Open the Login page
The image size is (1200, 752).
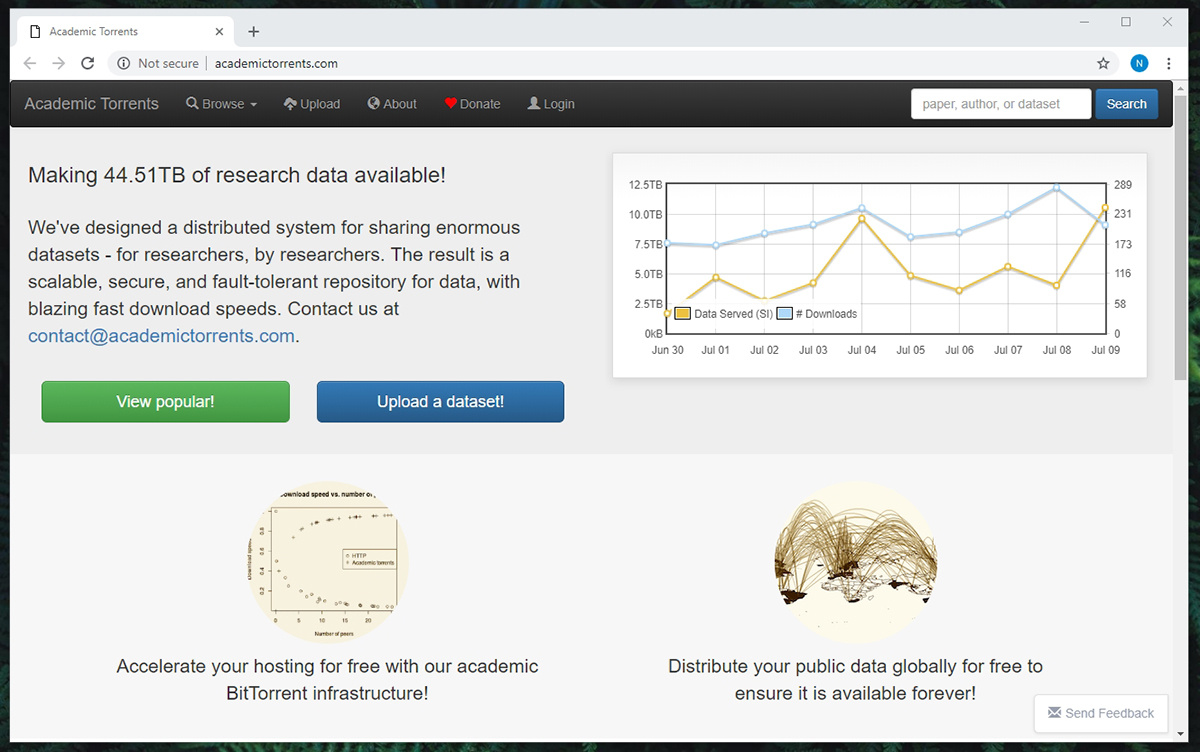point(551,104)
